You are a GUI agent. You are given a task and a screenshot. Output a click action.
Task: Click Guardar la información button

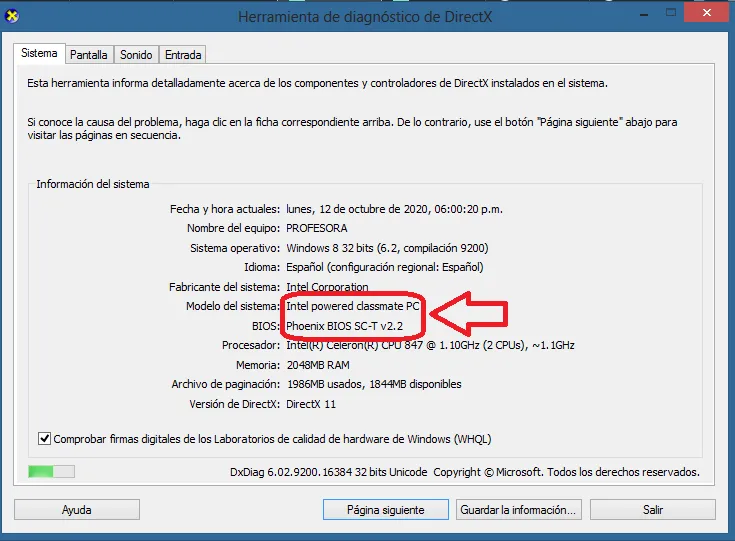coord(518,509)
